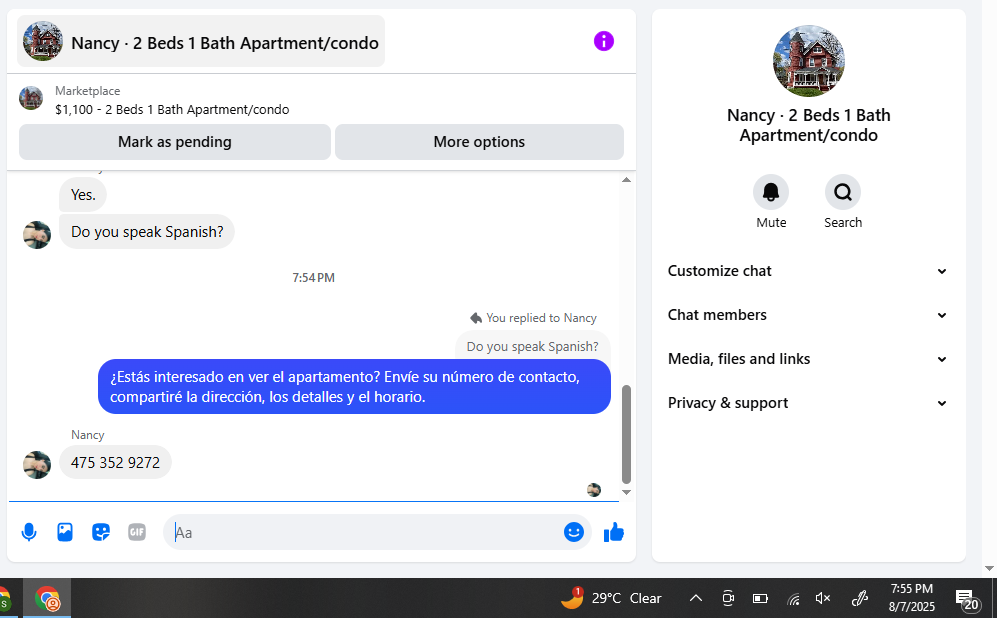Open weather widget showing 29°C Clear

(611, 598)
